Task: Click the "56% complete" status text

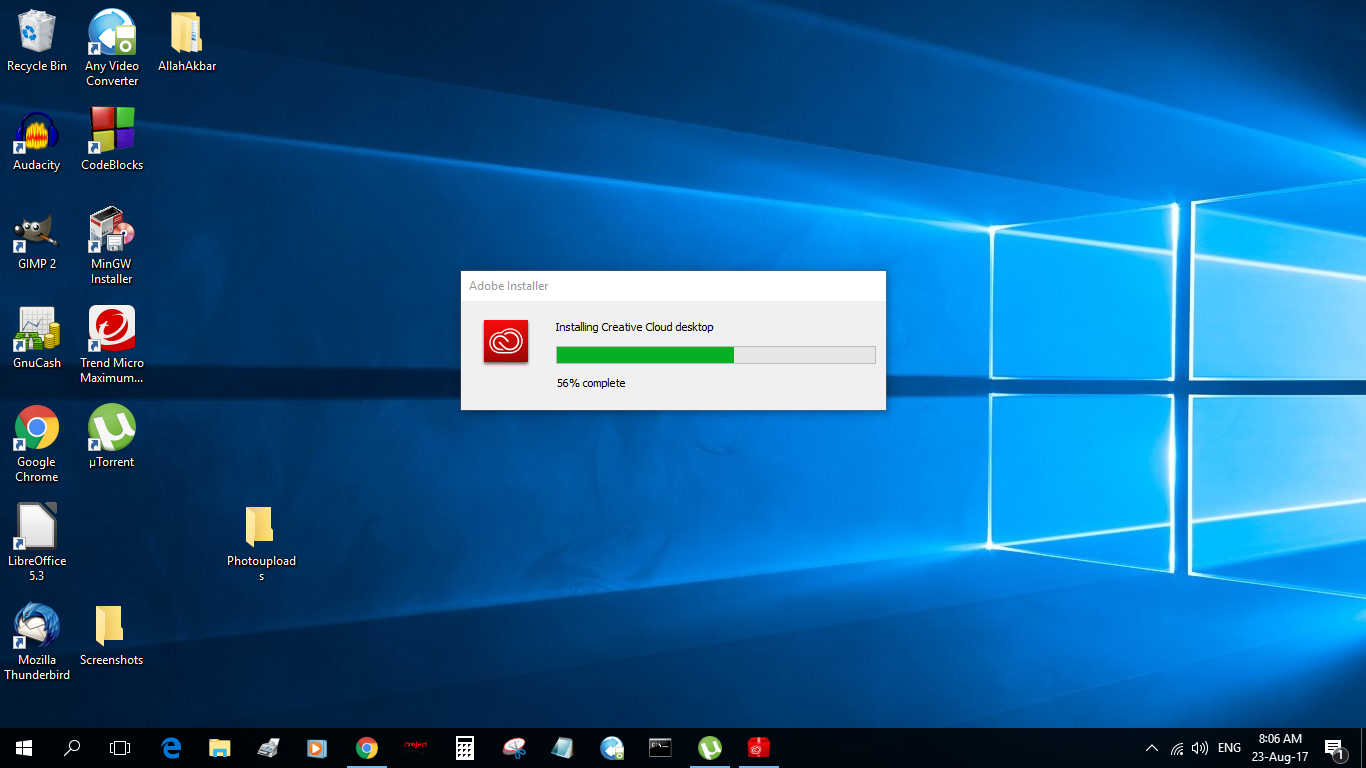Action: click(591, 383)
